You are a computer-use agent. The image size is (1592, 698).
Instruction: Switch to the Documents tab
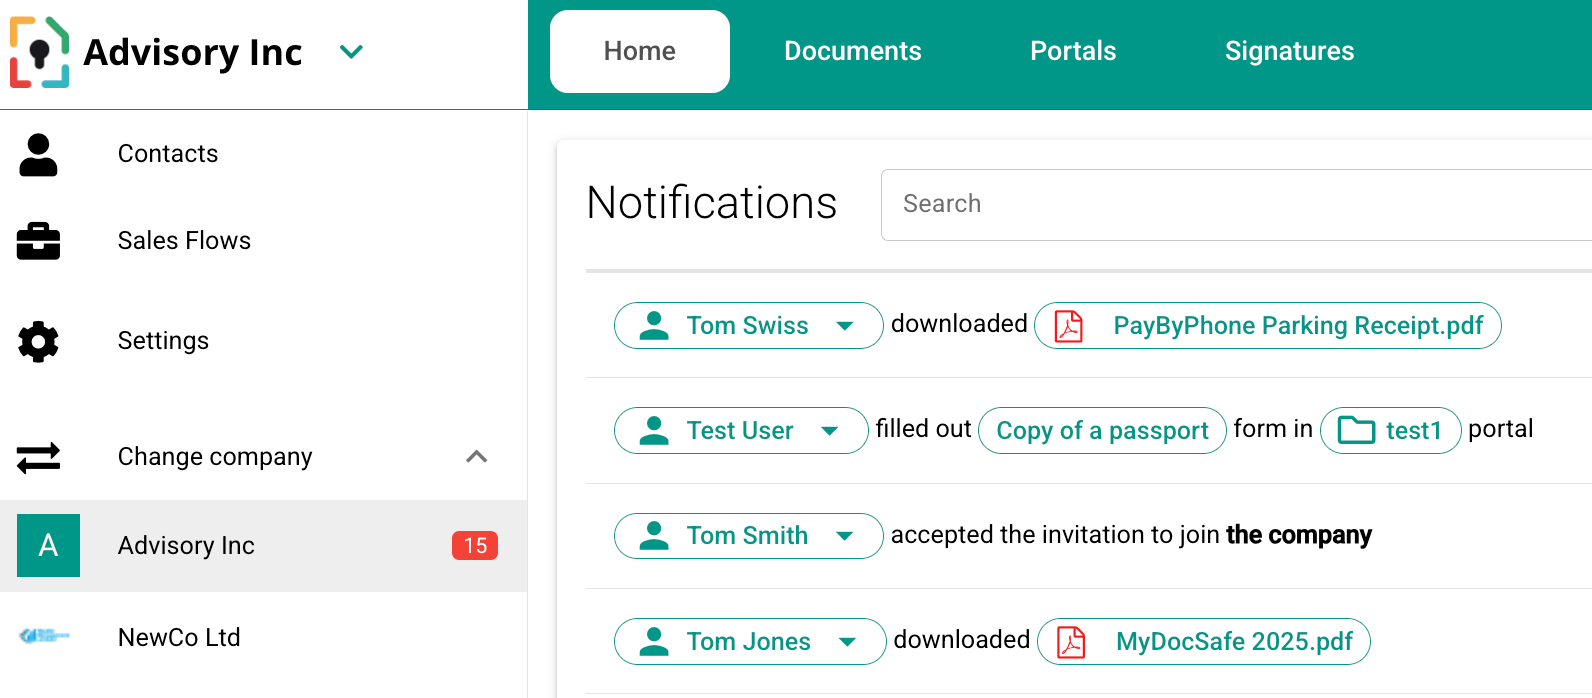click(852, 51)
